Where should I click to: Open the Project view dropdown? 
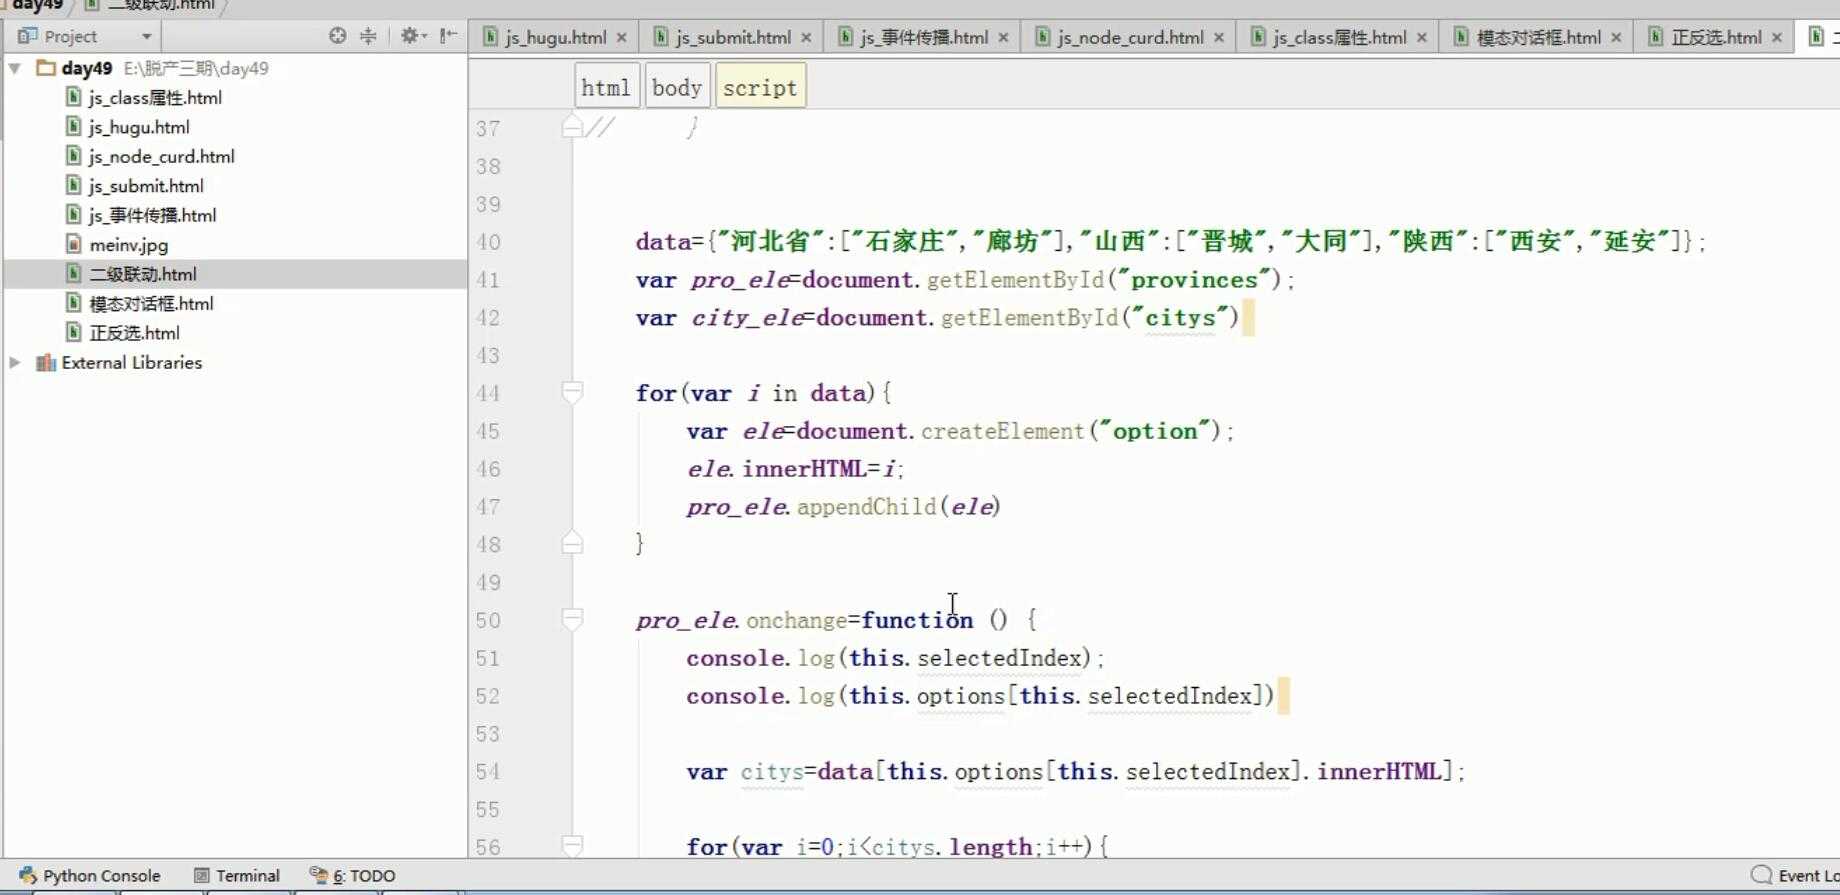click(146, 36)
